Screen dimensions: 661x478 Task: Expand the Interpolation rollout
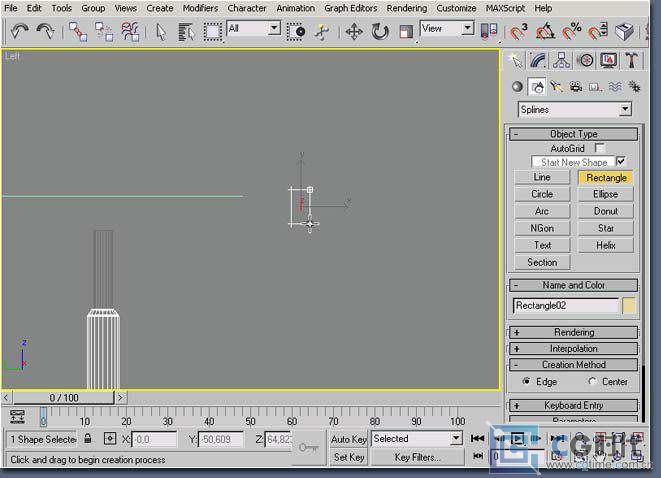[573, 349]
